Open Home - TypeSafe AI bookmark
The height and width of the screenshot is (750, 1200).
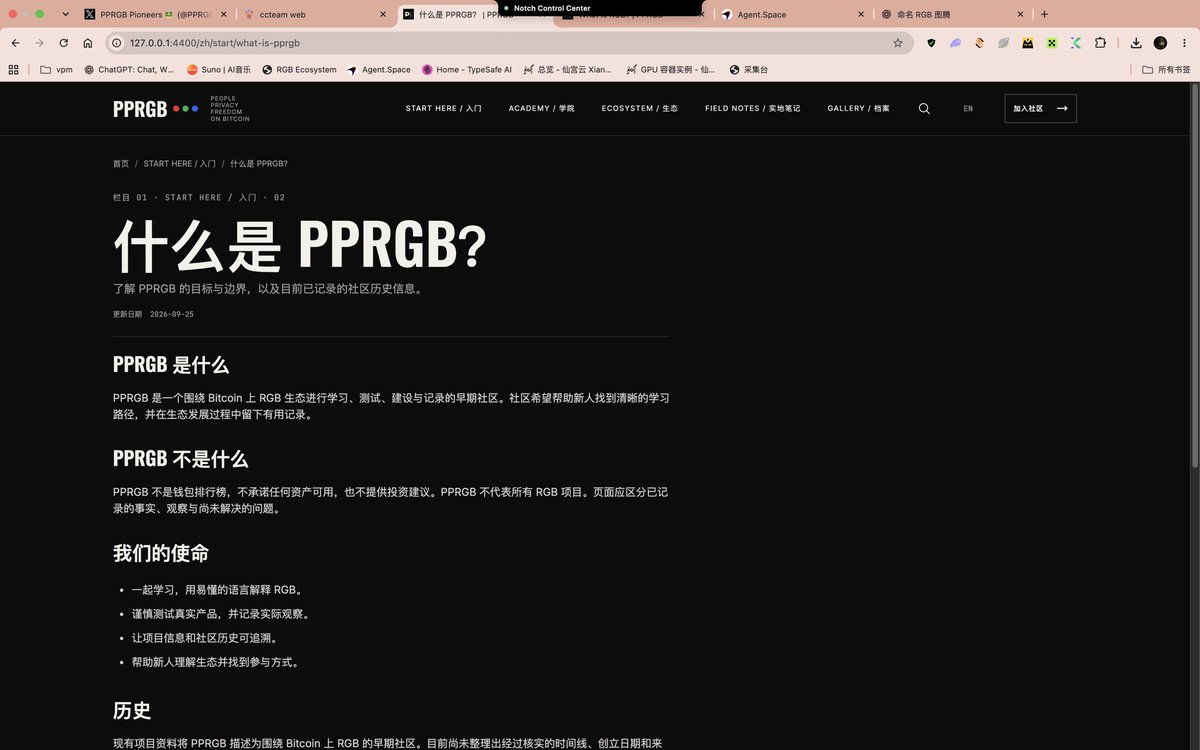[466, 70]
